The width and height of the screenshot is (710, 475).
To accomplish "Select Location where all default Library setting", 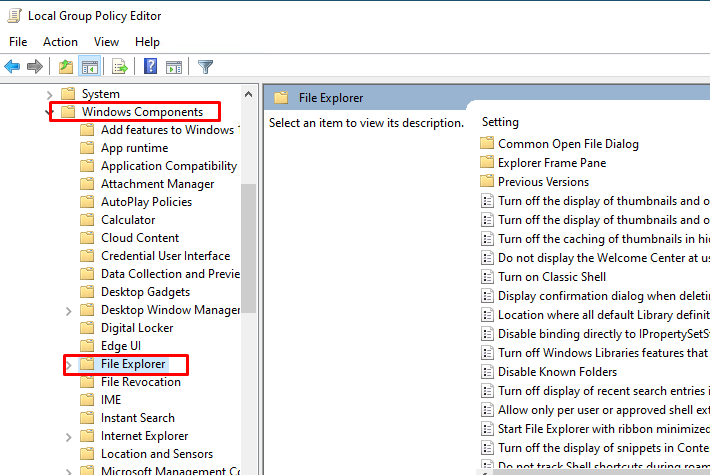I will click(604, 315).
